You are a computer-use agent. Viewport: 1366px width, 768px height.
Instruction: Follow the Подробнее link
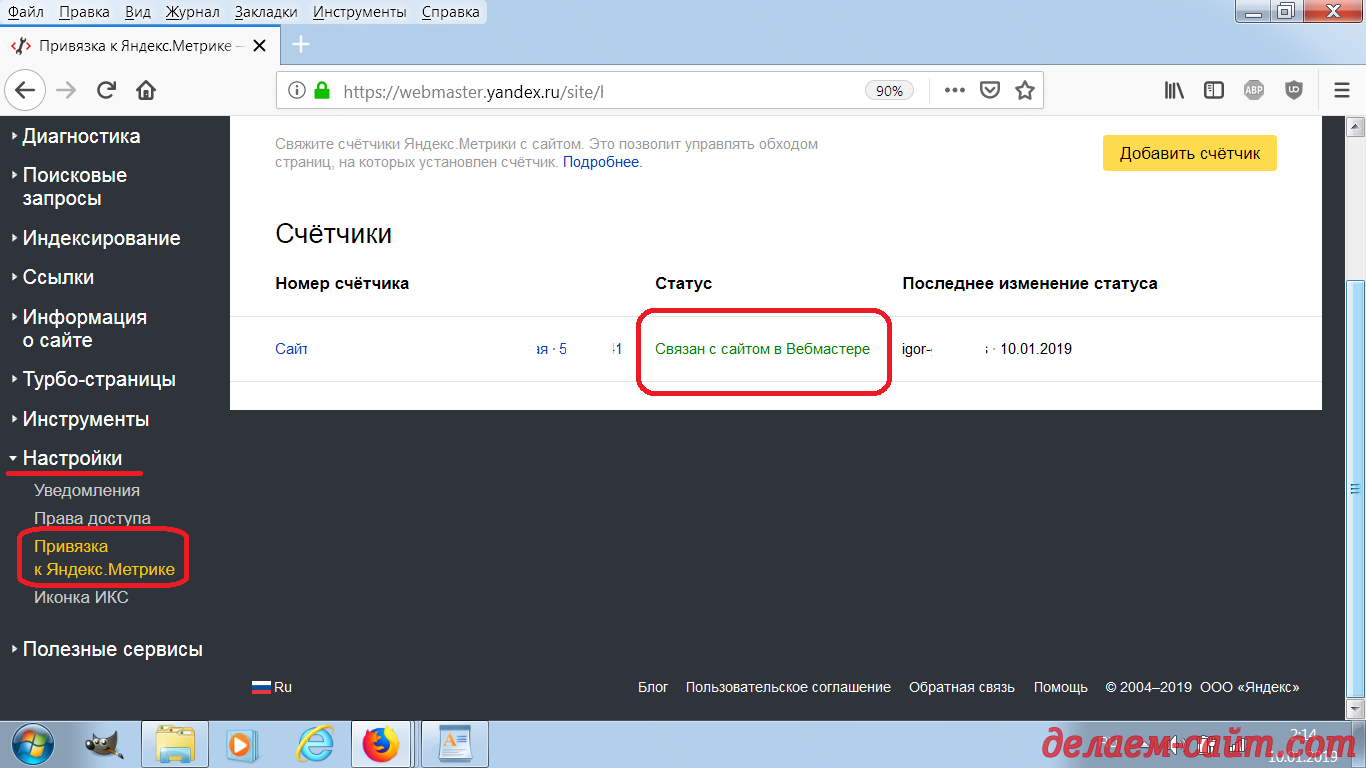601,162
